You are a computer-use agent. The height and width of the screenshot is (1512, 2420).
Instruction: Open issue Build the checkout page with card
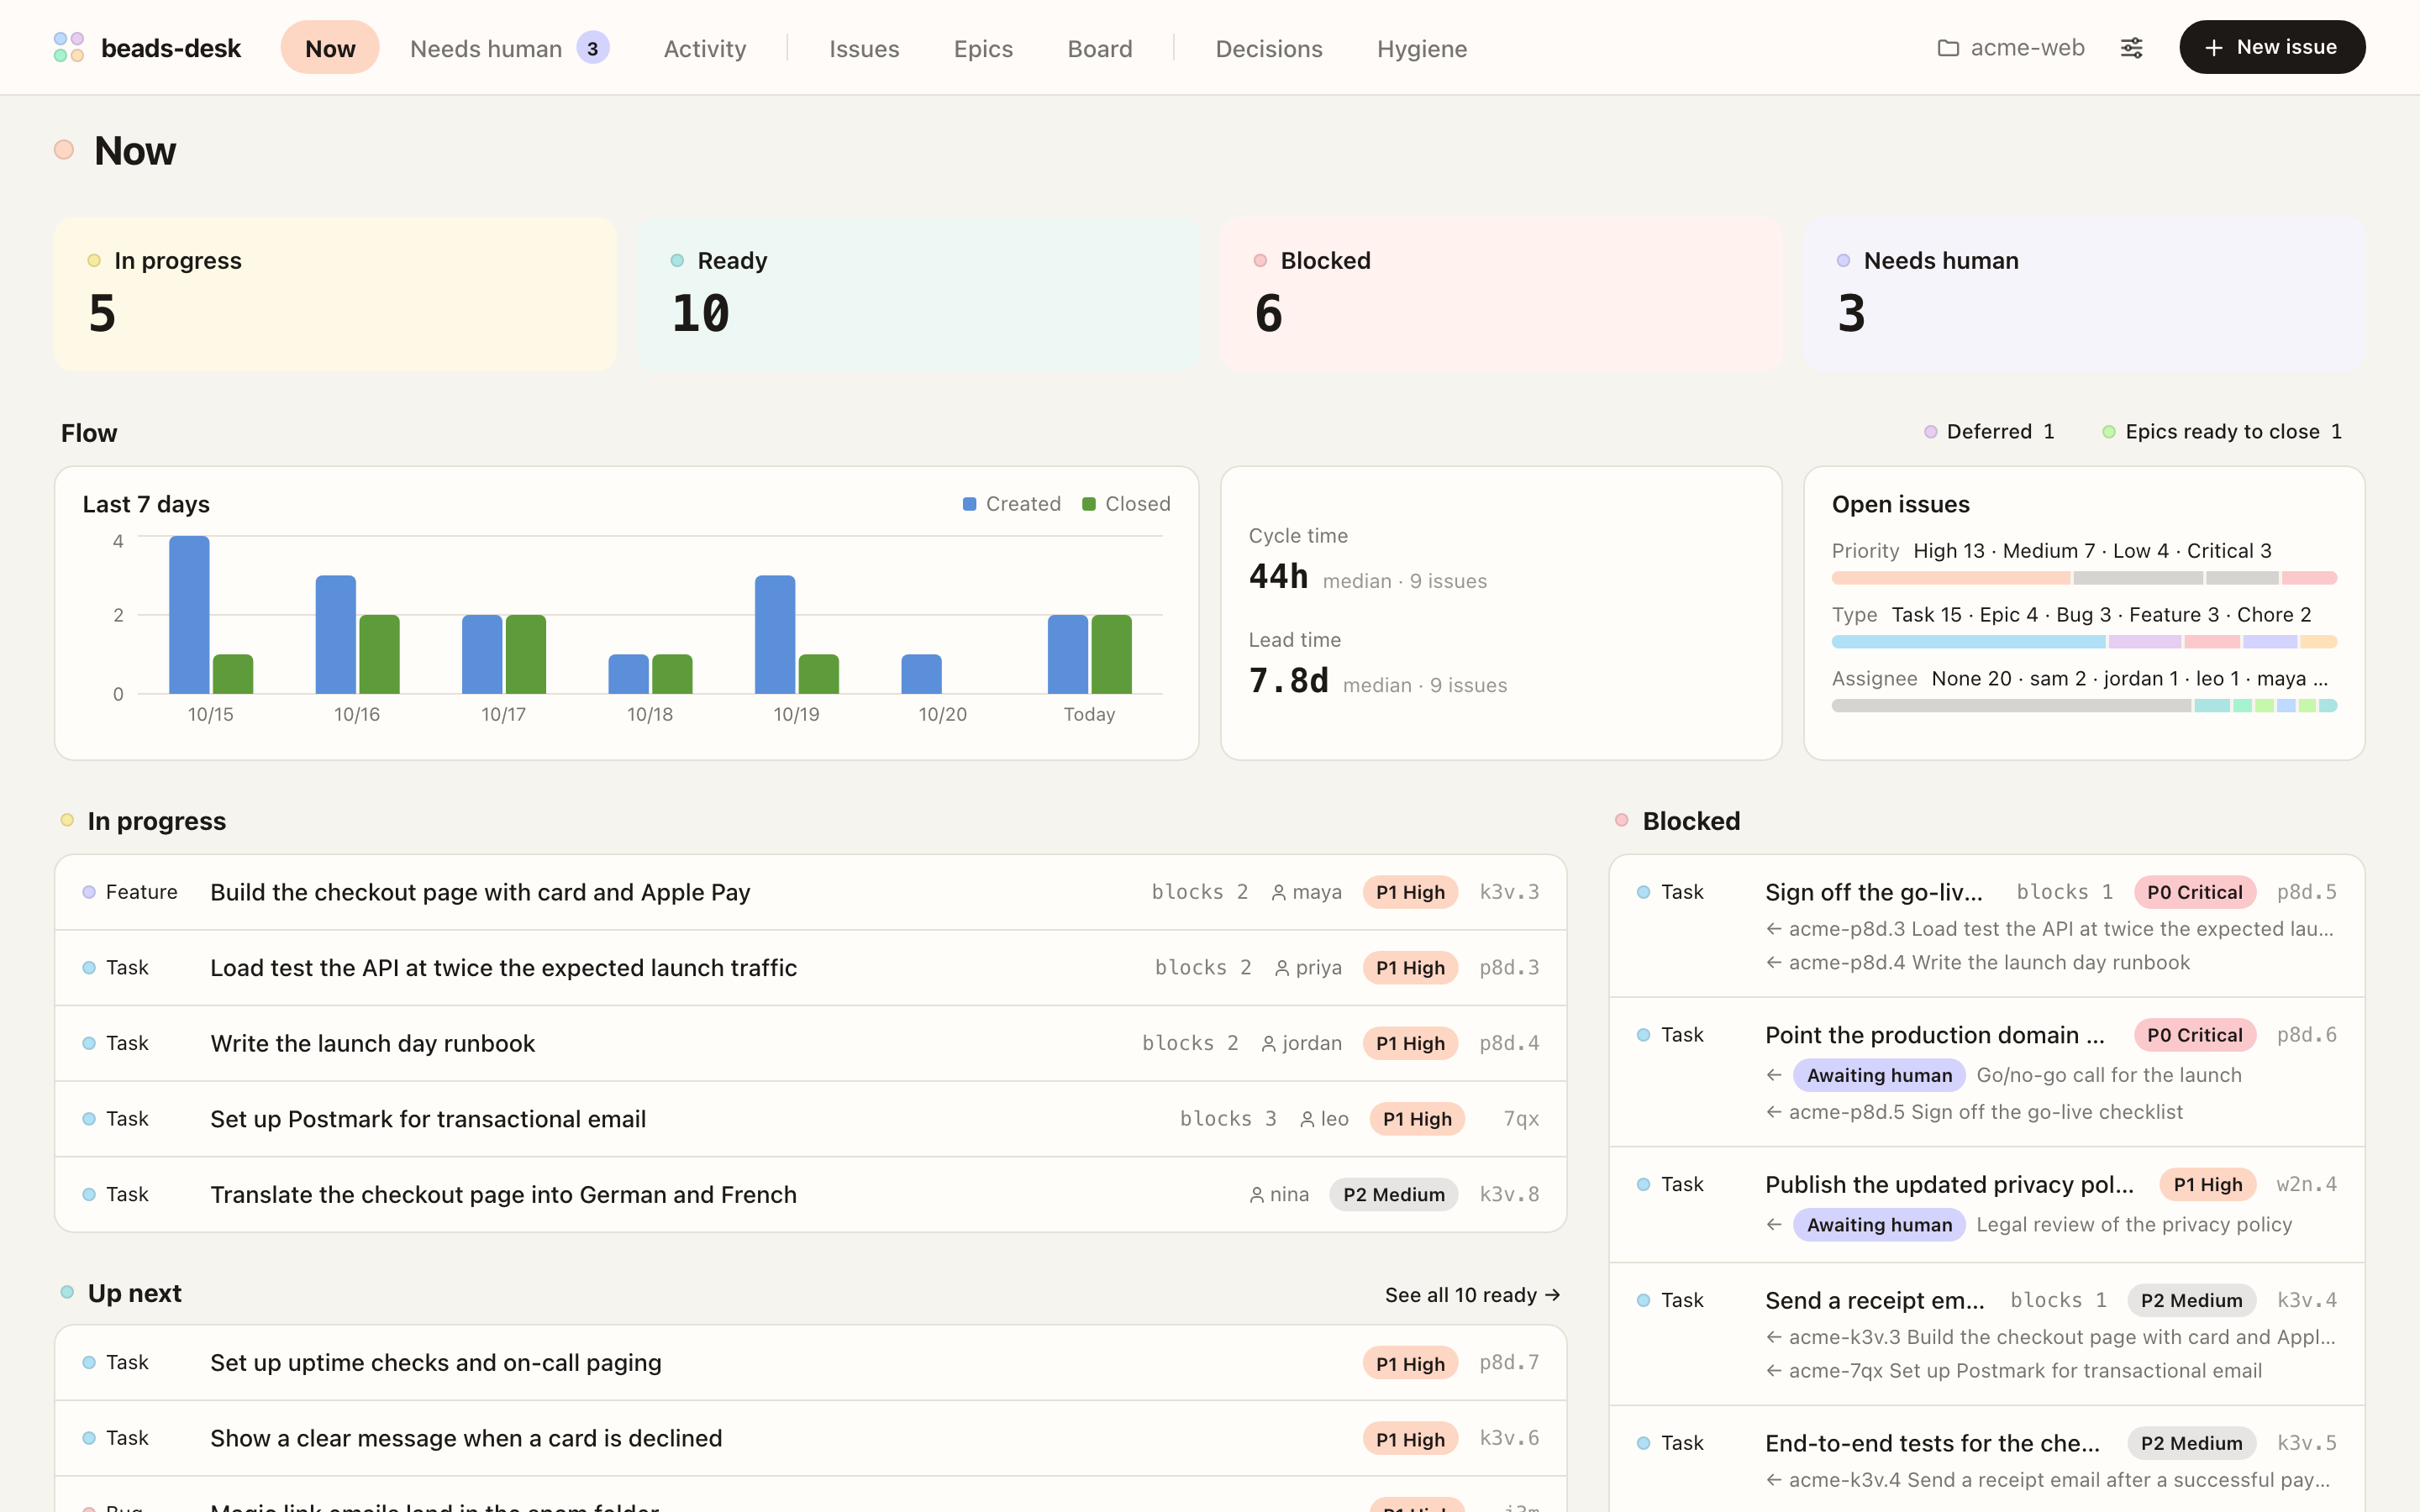pyautogui.click(x=810, y=892)
